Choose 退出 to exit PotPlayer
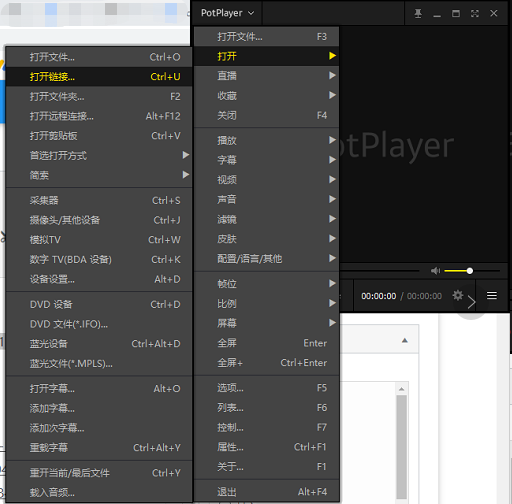 267,492
